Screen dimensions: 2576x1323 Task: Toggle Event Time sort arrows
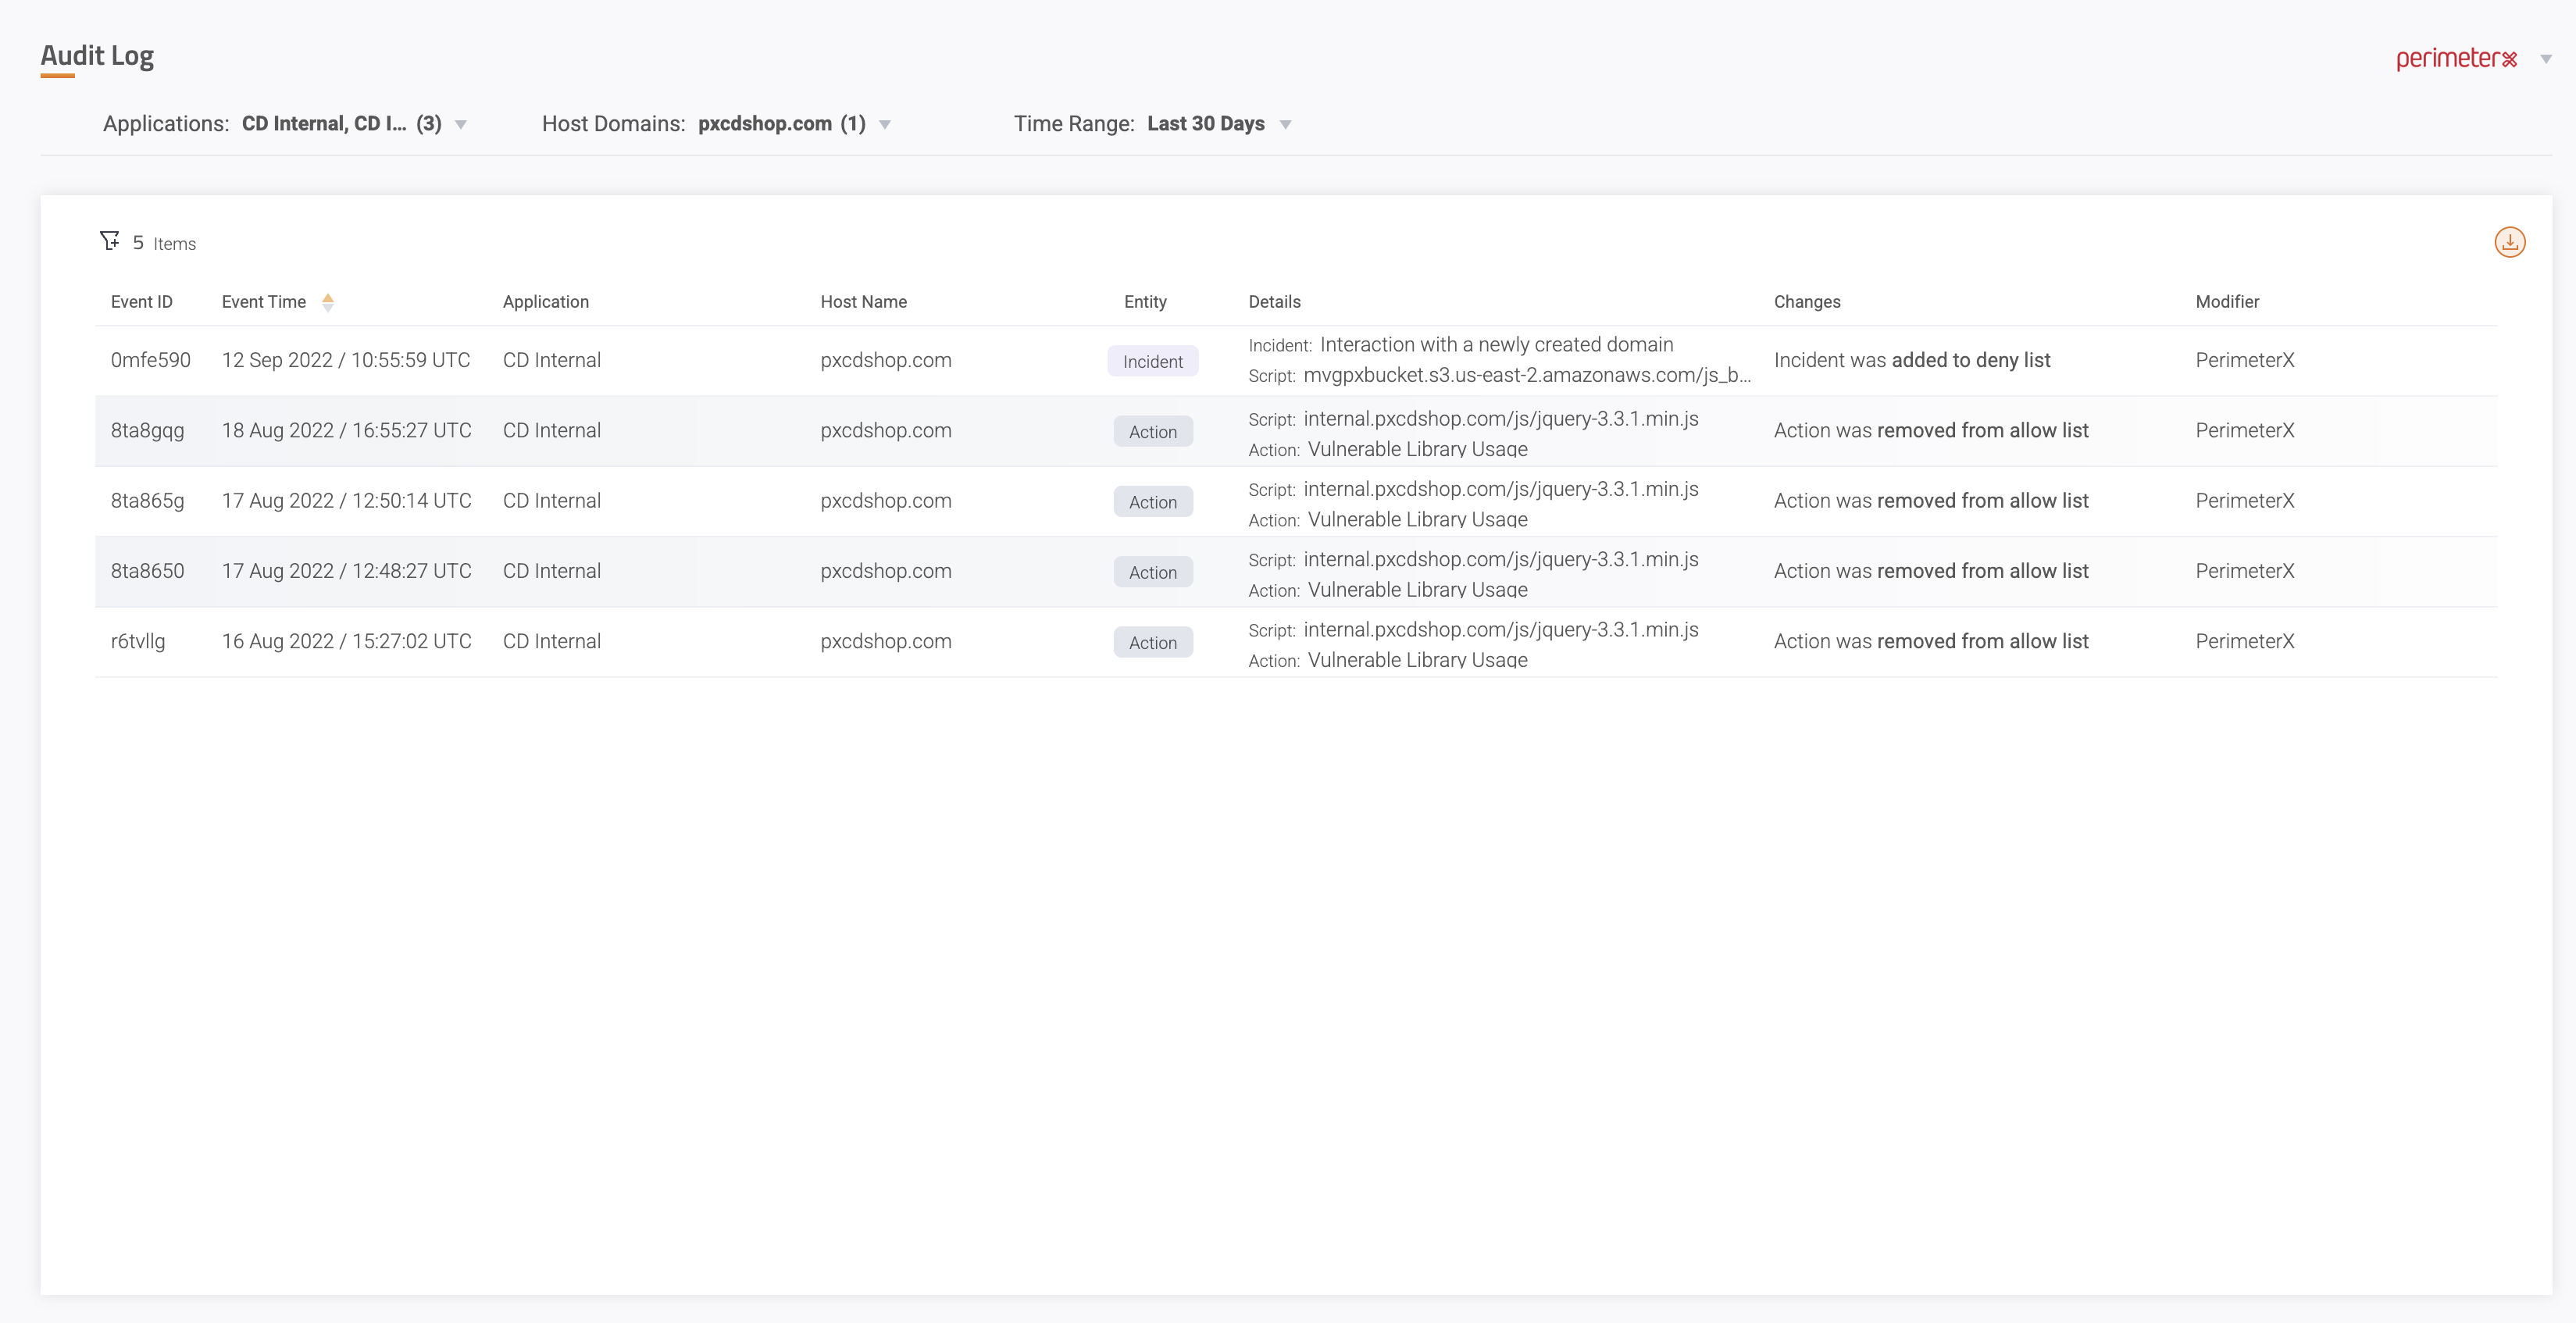328,302
